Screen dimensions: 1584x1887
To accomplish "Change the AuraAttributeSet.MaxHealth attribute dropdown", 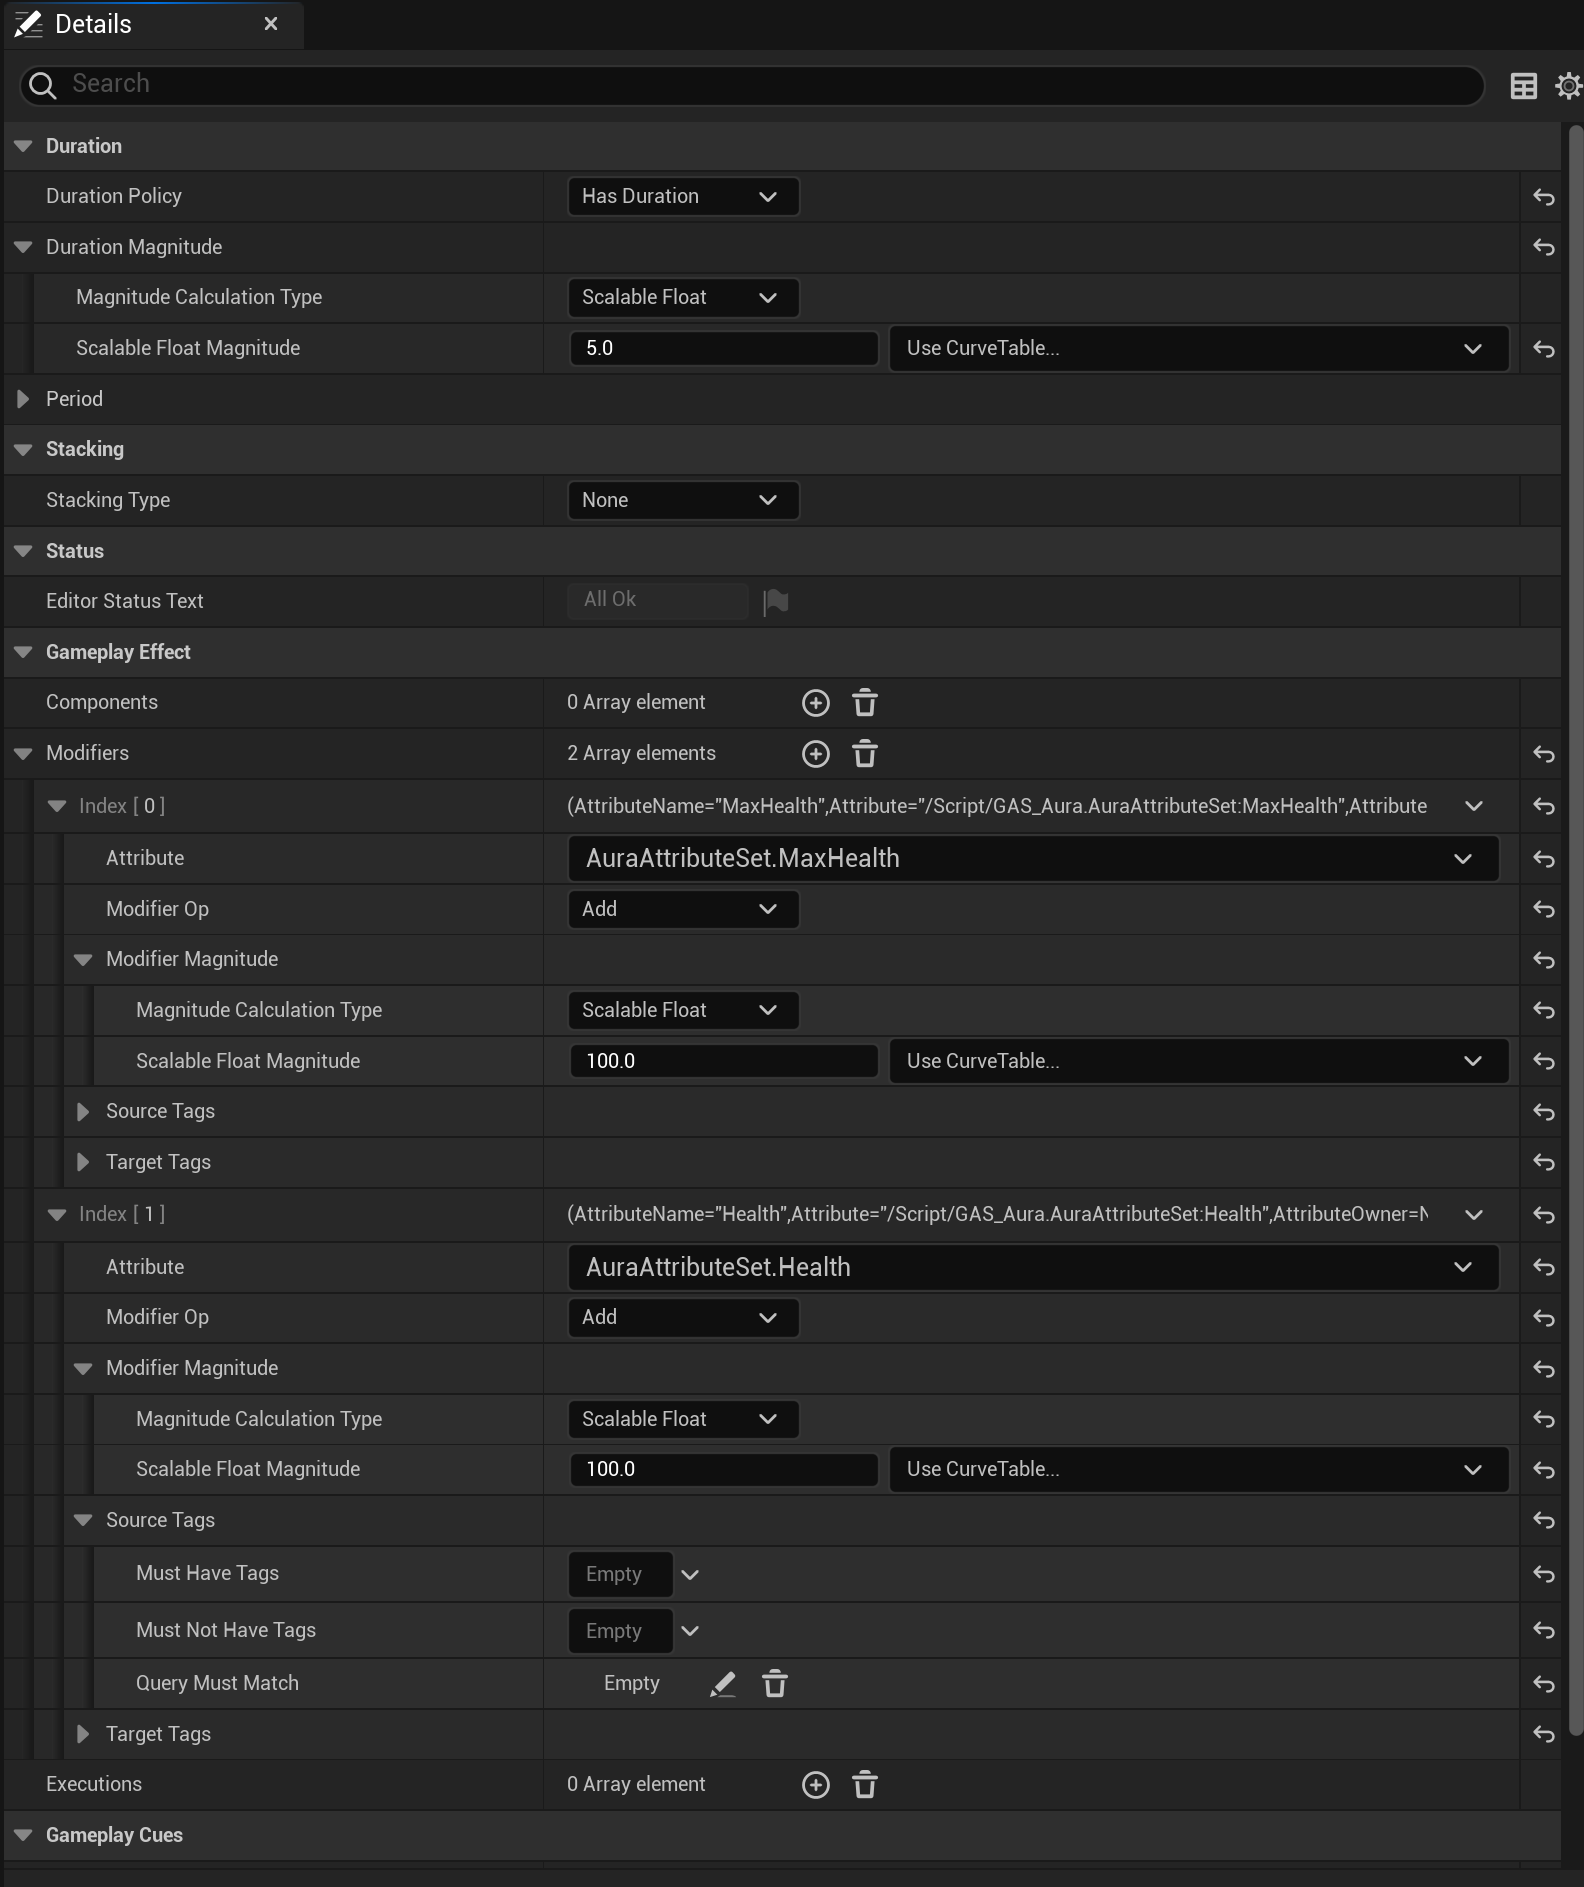I will [x=1032, y=859].
